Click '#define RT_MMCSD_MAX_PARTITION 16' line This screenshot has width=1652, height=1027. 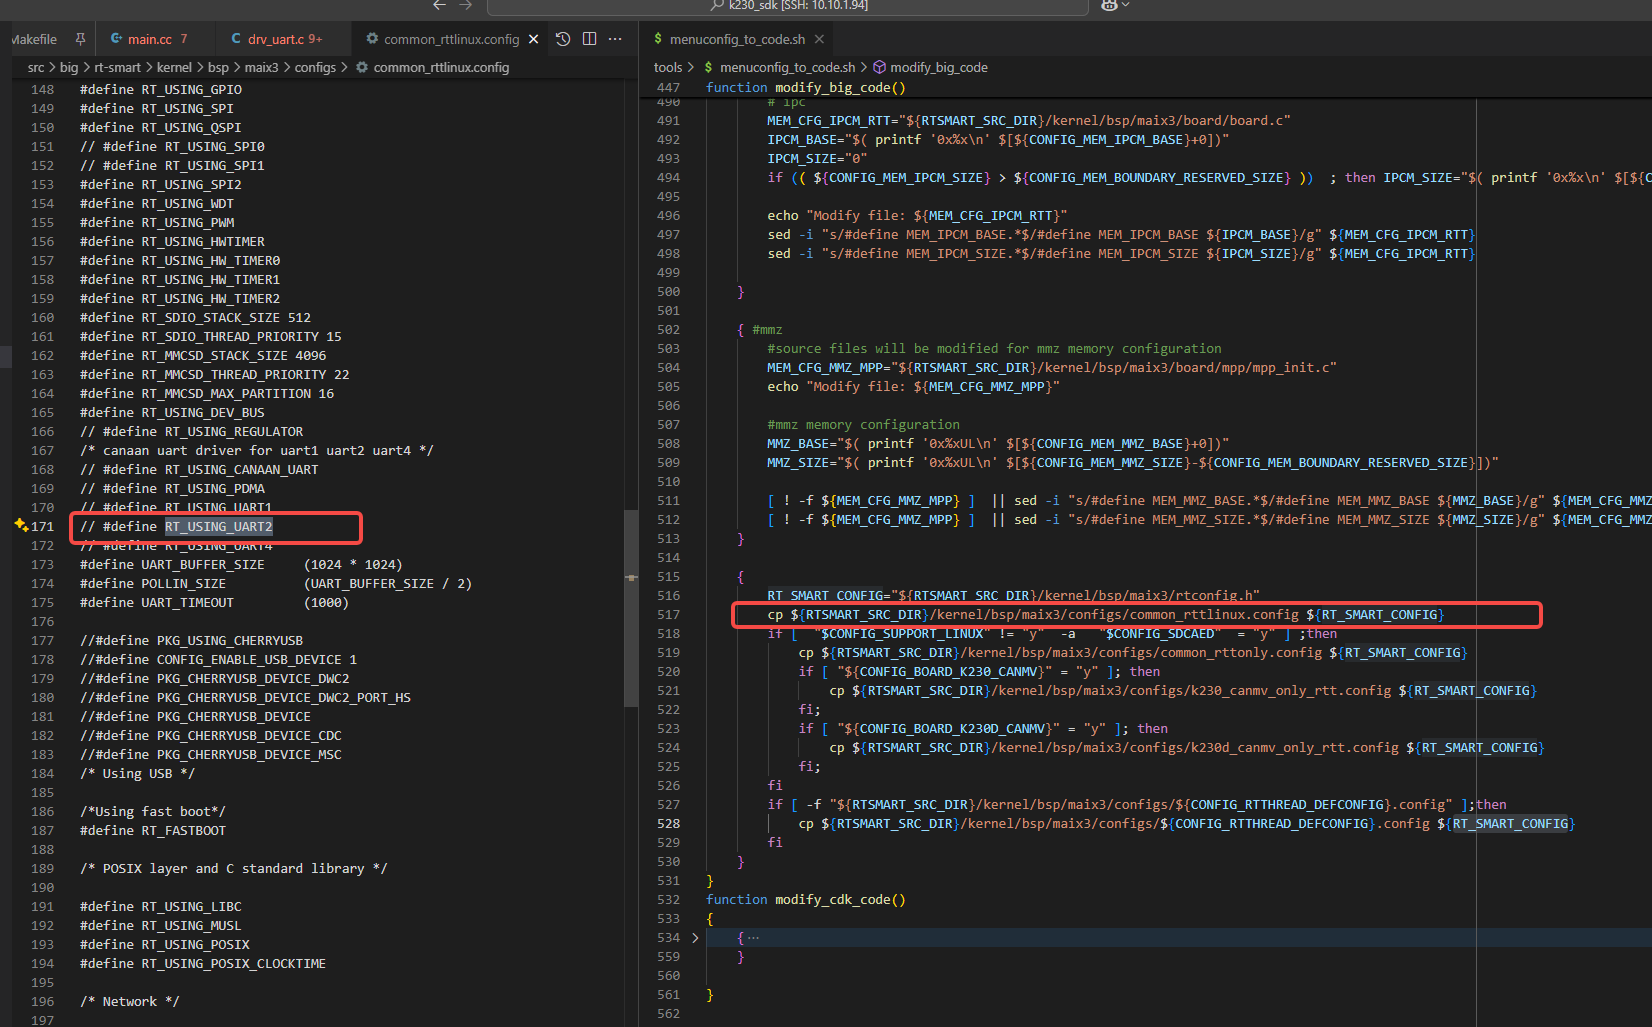point(207,393)
